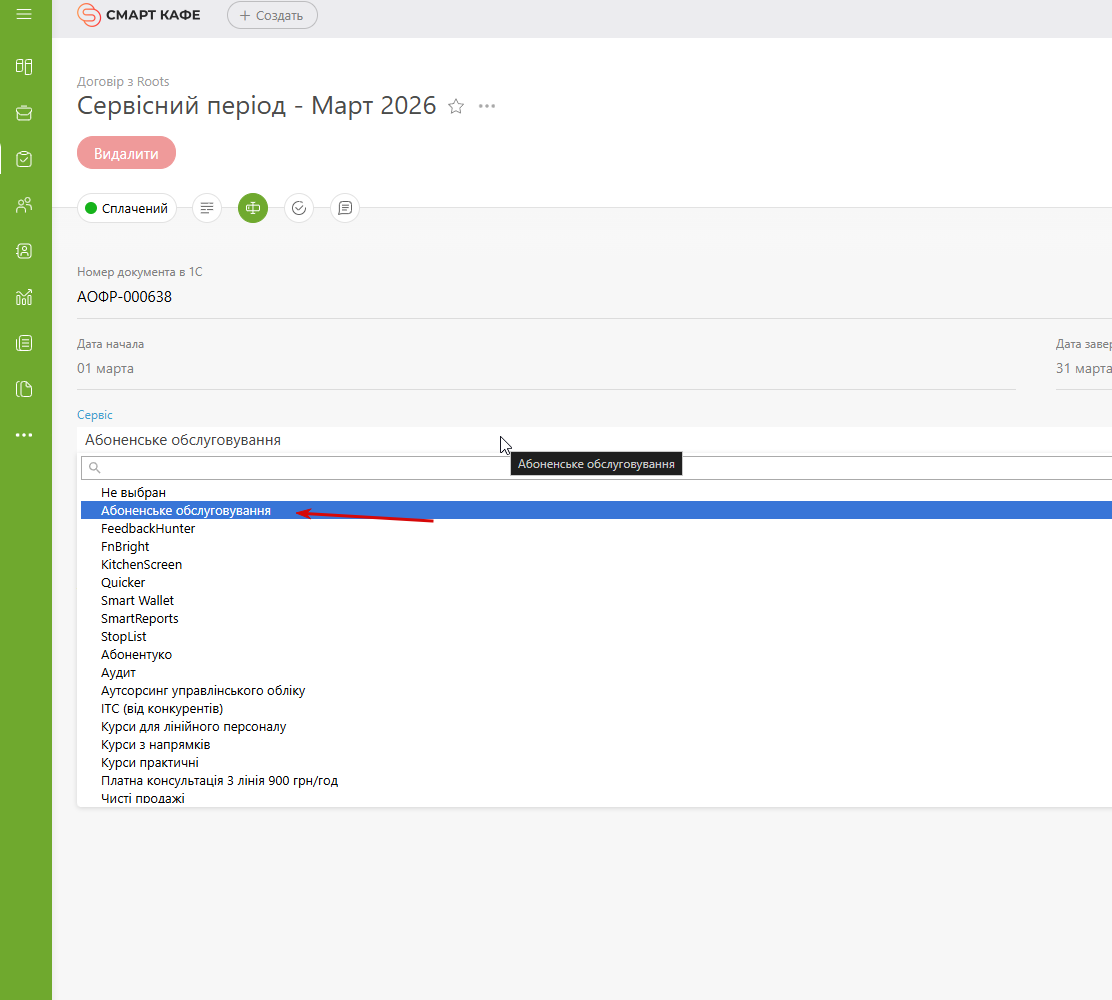This screenshot has height=1000, width=1112.
Task: Open the contact card icon in sidebar
Action: point(24,251)
